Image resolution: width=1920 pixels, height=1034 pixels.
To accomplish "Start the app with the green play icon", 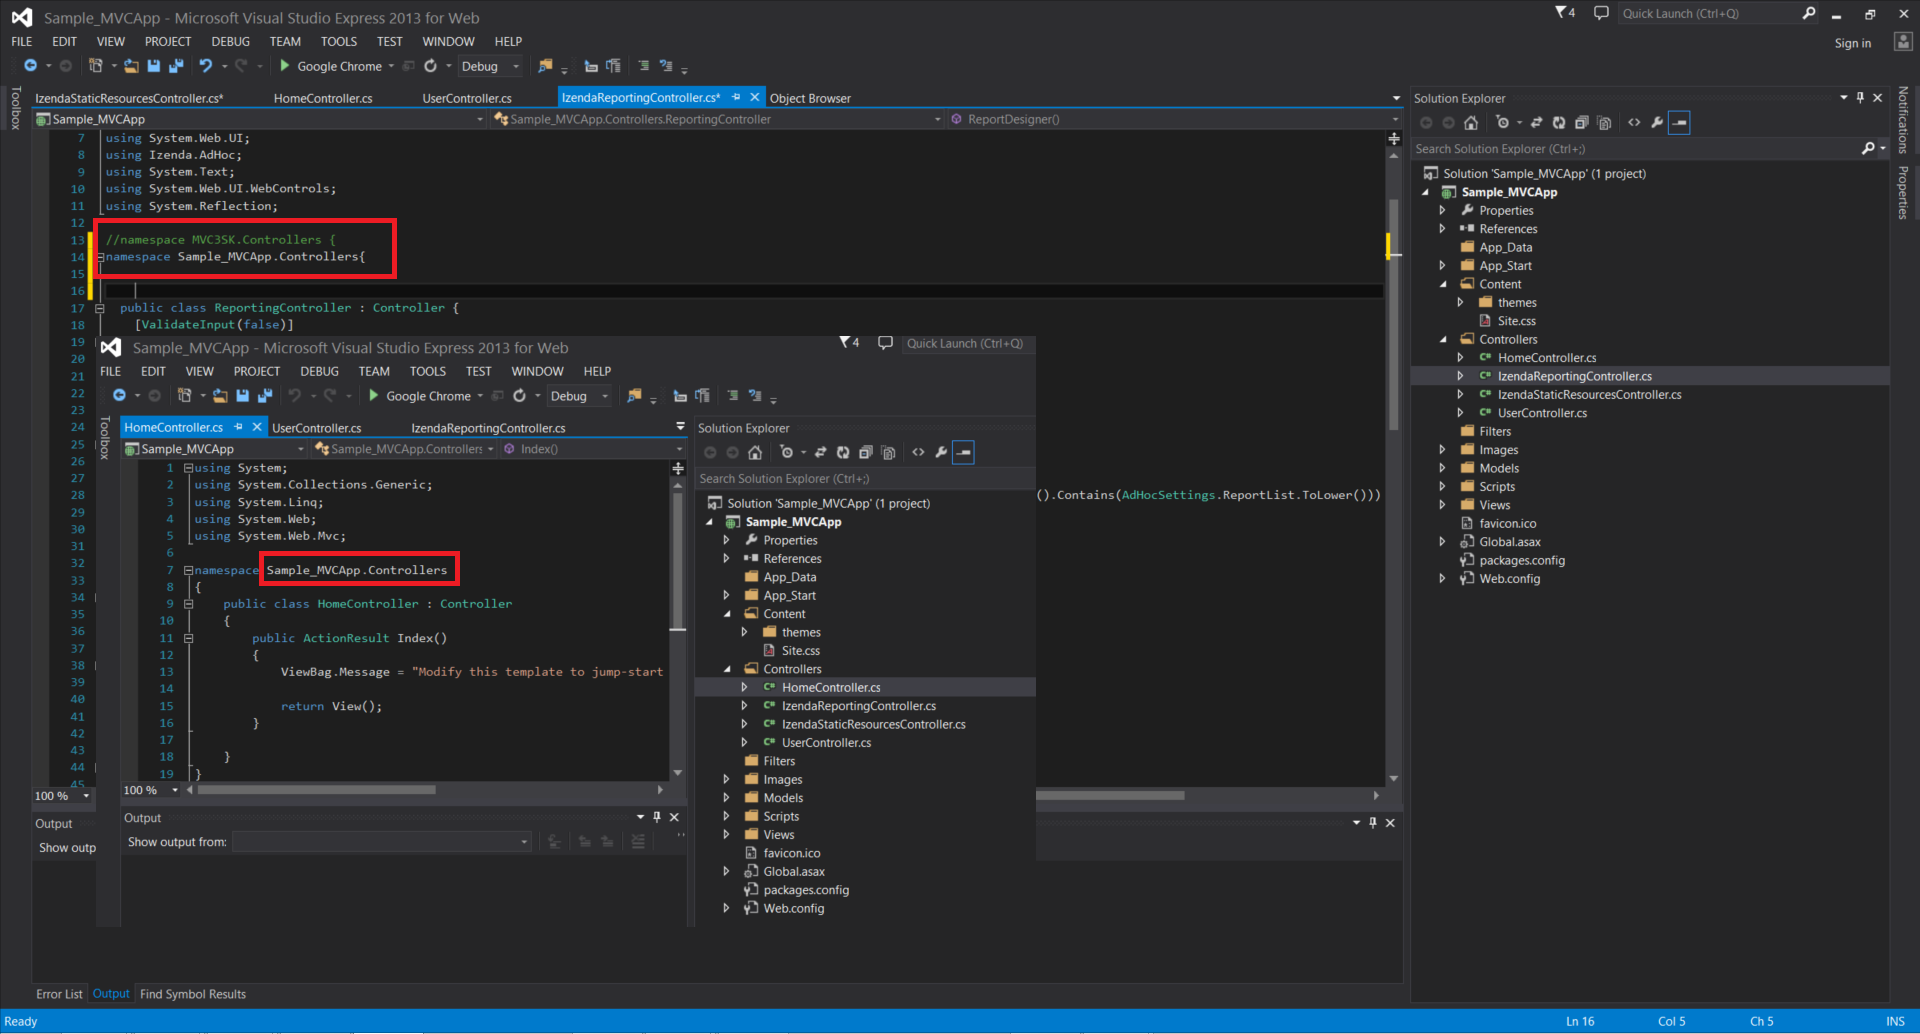I will [285, 66].
